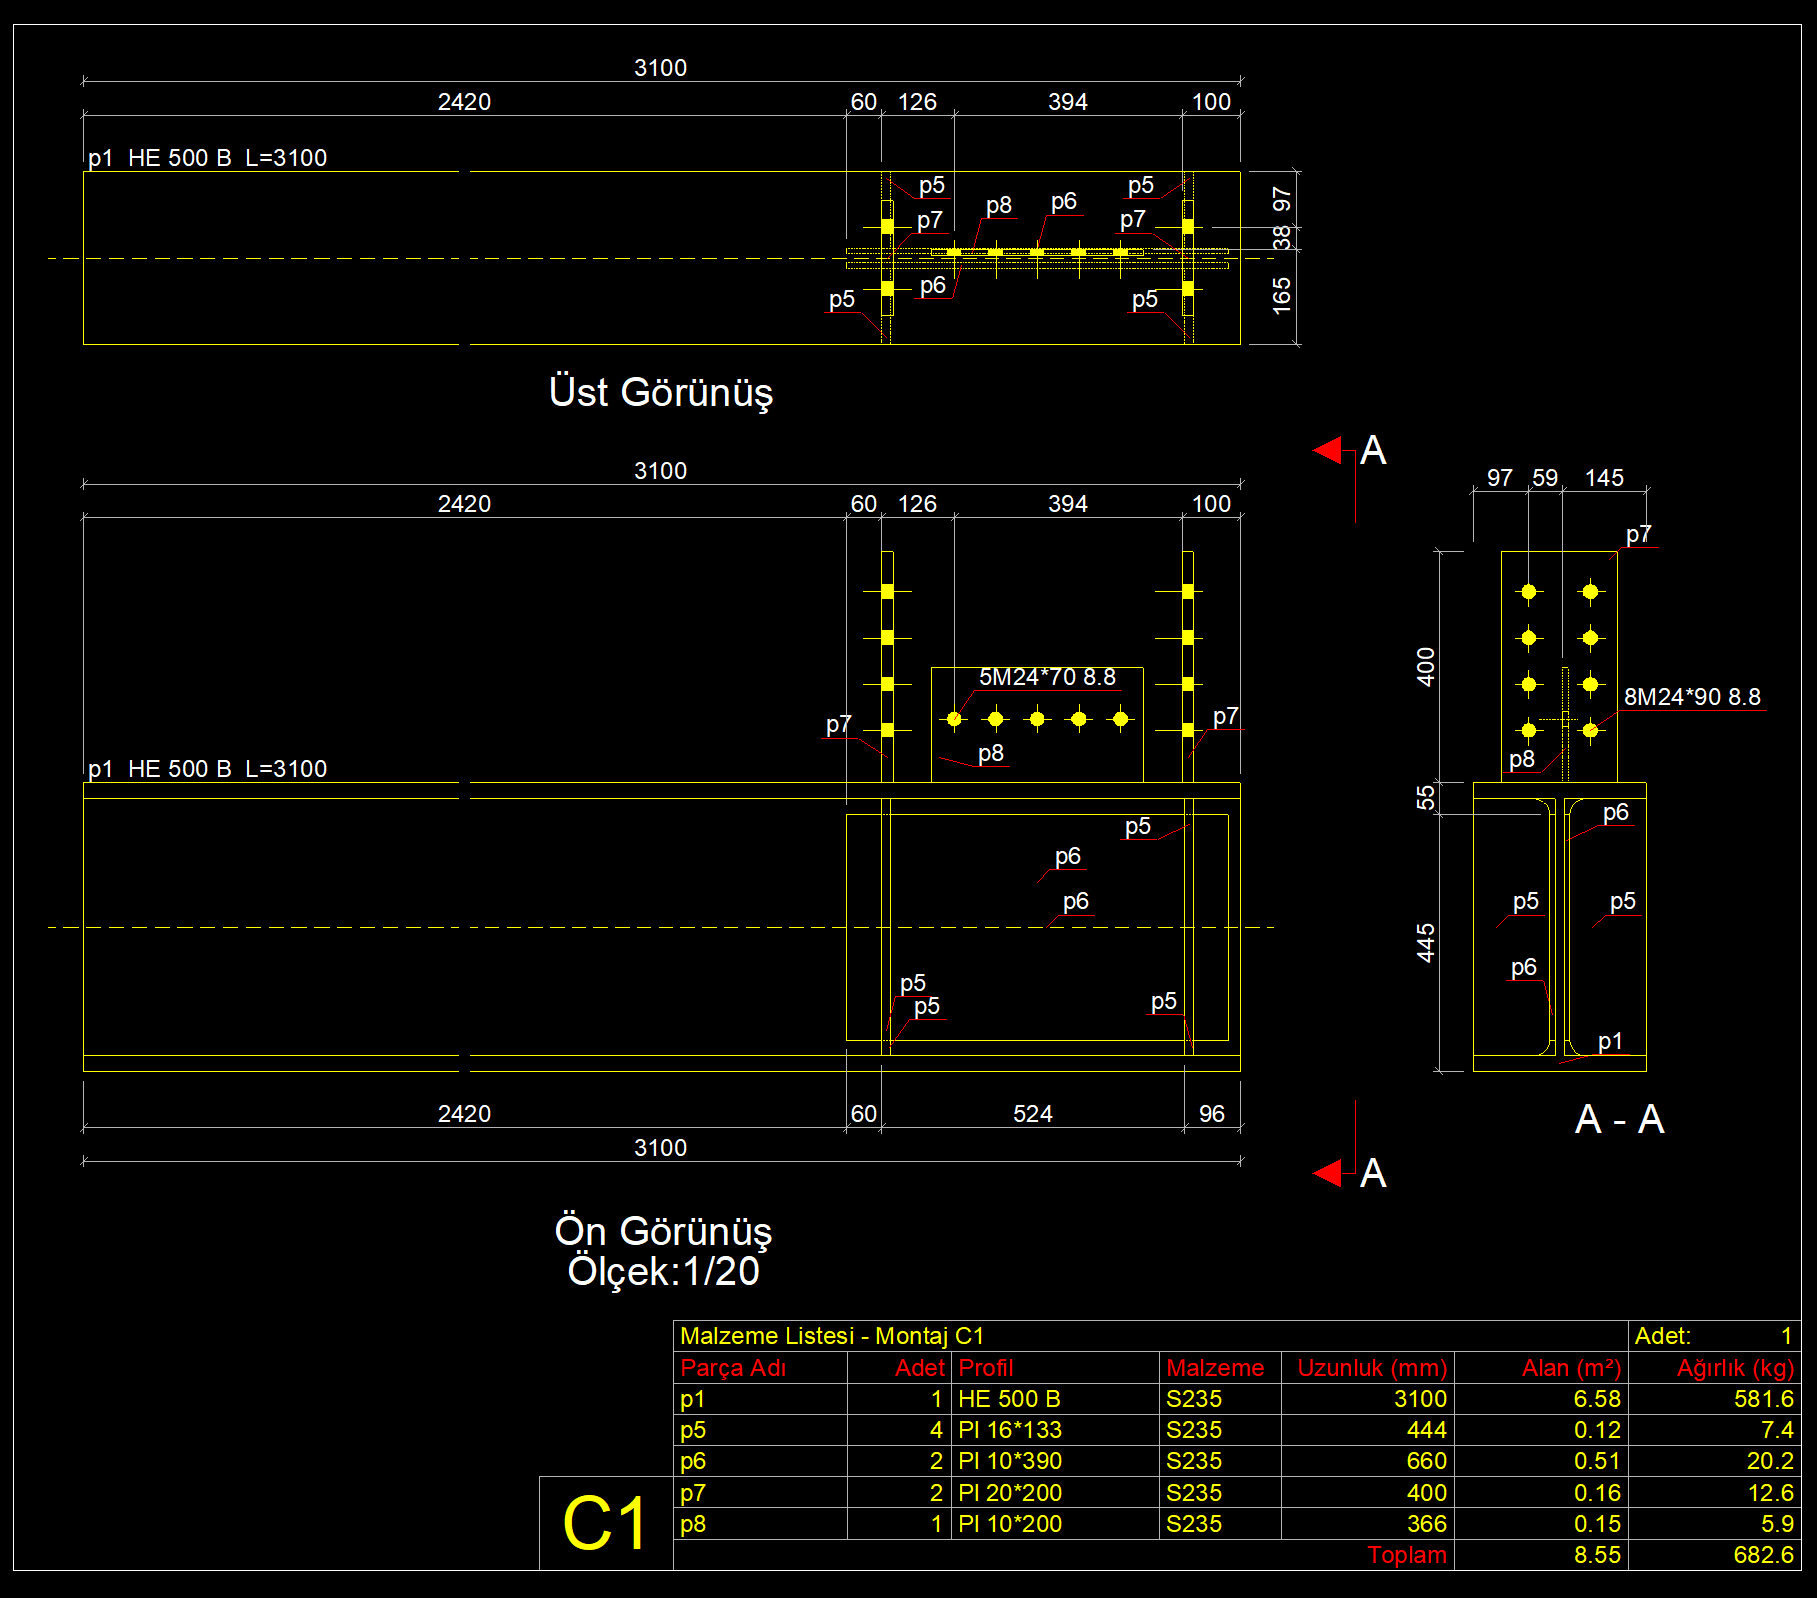This screenshot has height=1598, width=1817.
Task: Click the '682.6' total weight value
Action: click(1763, 1555)
